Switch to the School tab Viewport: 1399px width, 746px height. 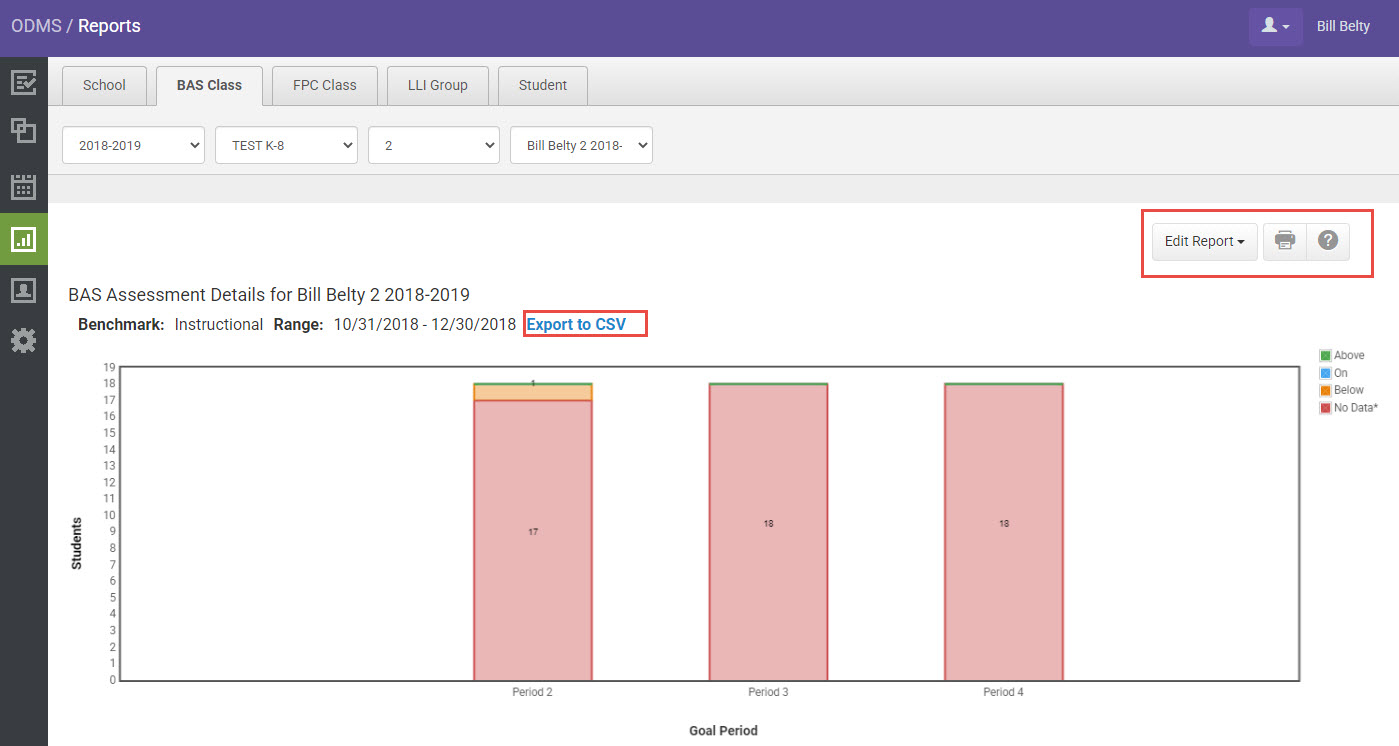click(x=104, y=86)
